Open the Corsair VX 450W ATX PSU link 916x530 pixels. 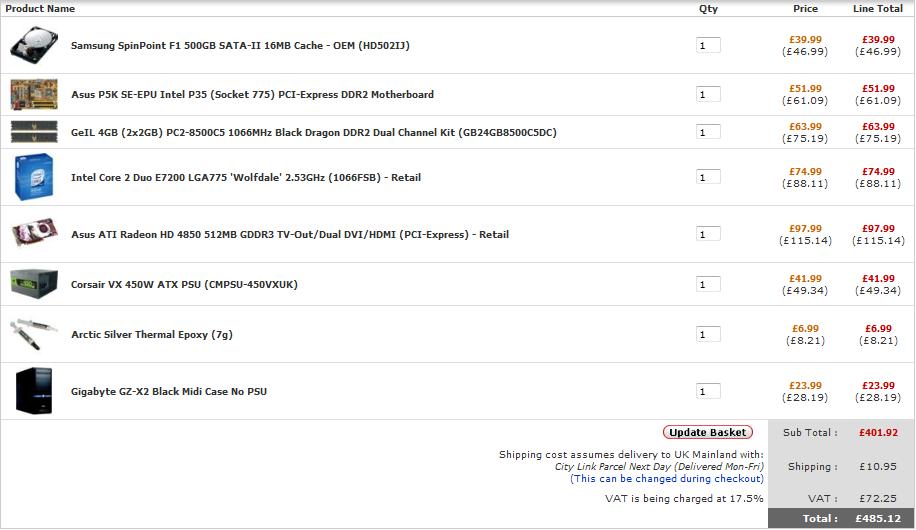pyautogui.click(x=184, y=285)
